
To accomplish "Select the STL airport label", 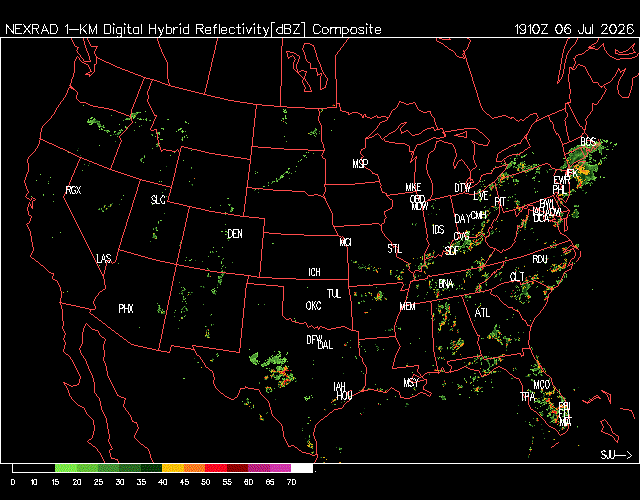I will coord(394,249).
